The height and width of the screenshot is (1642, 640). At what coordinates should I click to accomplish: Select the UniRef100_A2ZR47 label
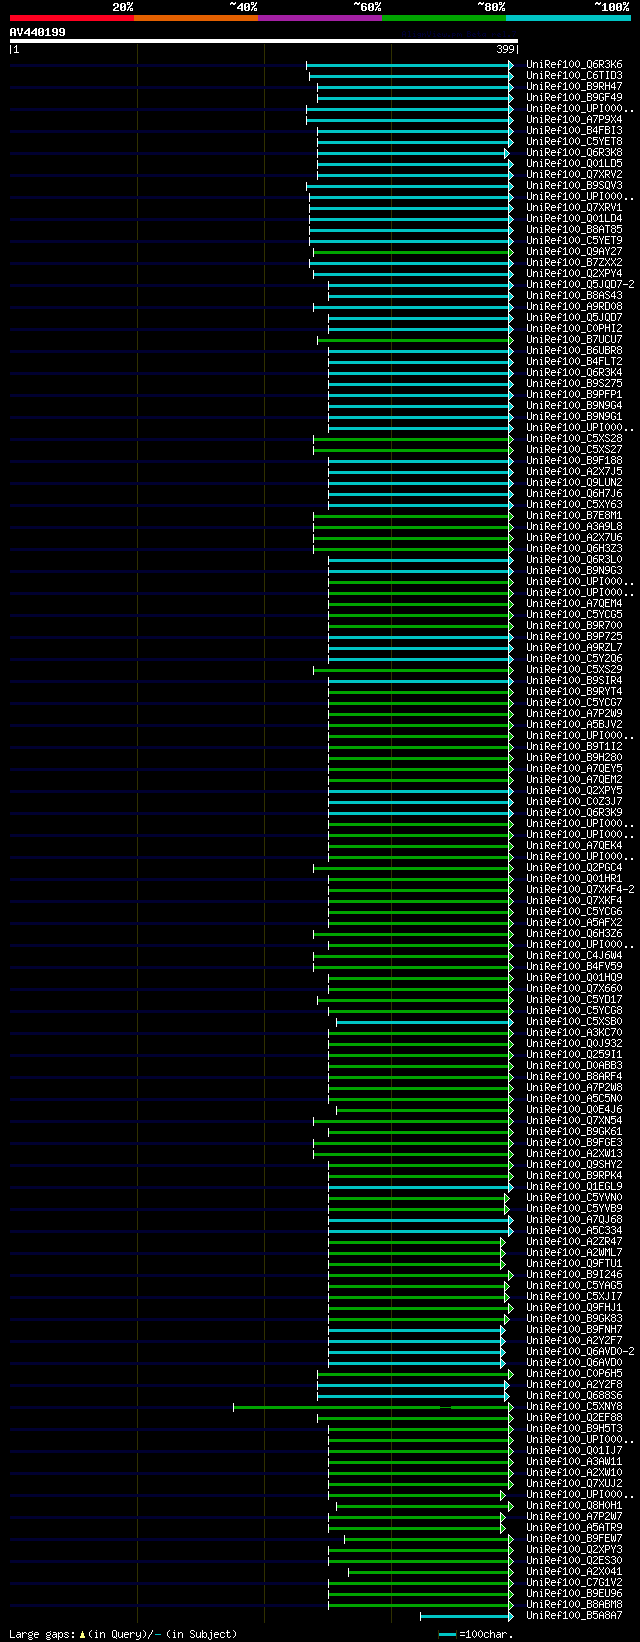click(x=574, y=1241)
